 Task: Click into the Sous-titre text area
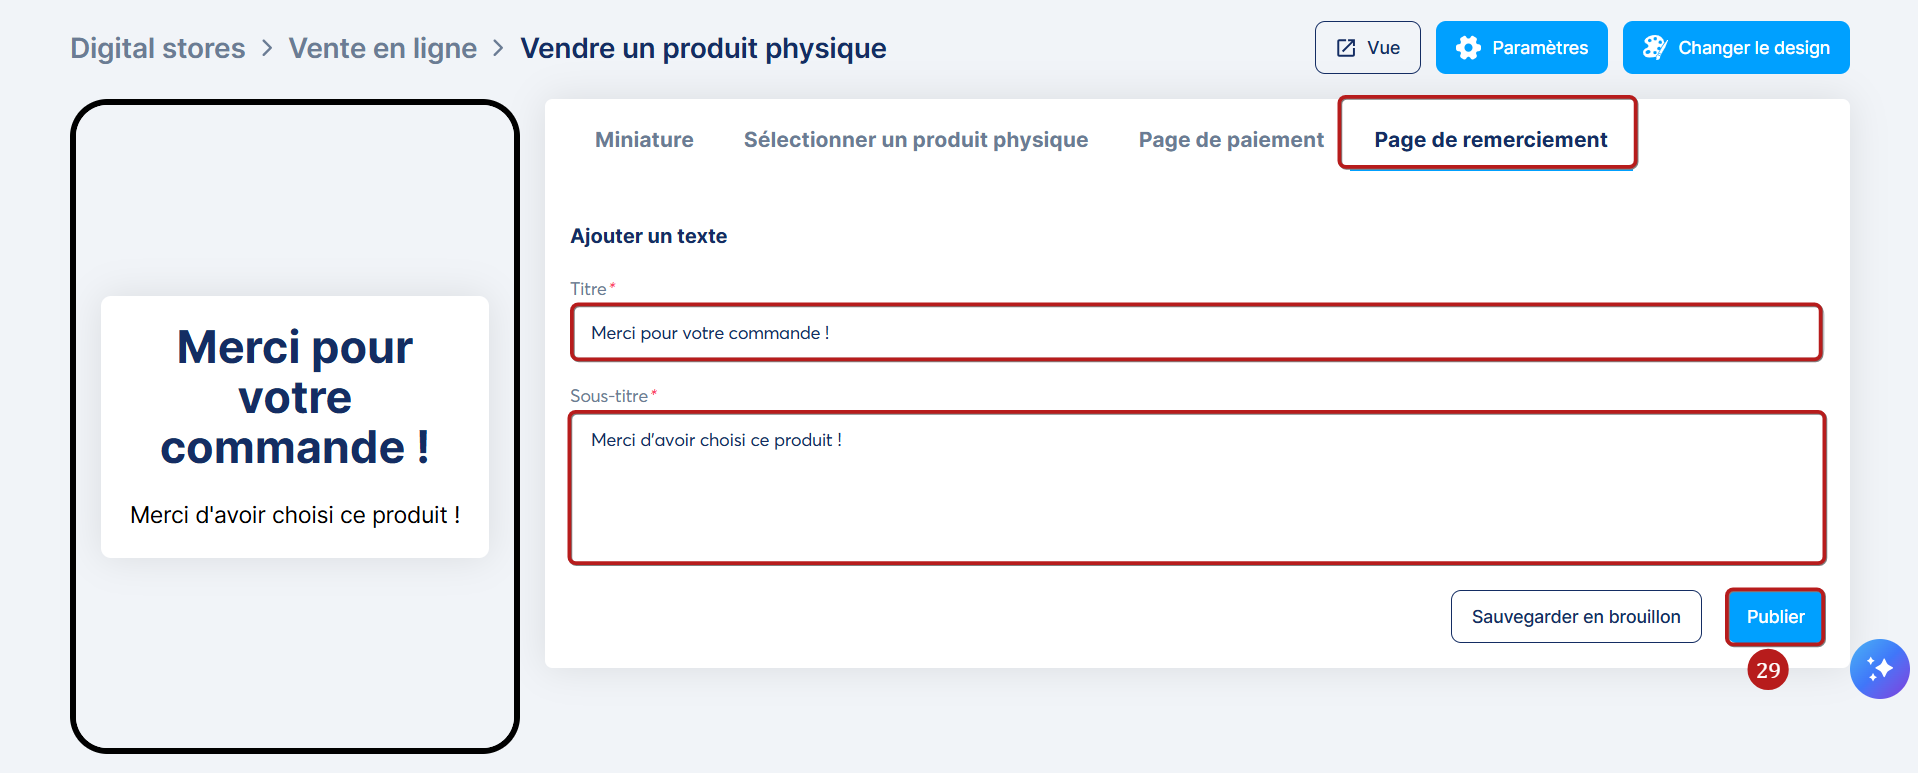coord(1195,488)
